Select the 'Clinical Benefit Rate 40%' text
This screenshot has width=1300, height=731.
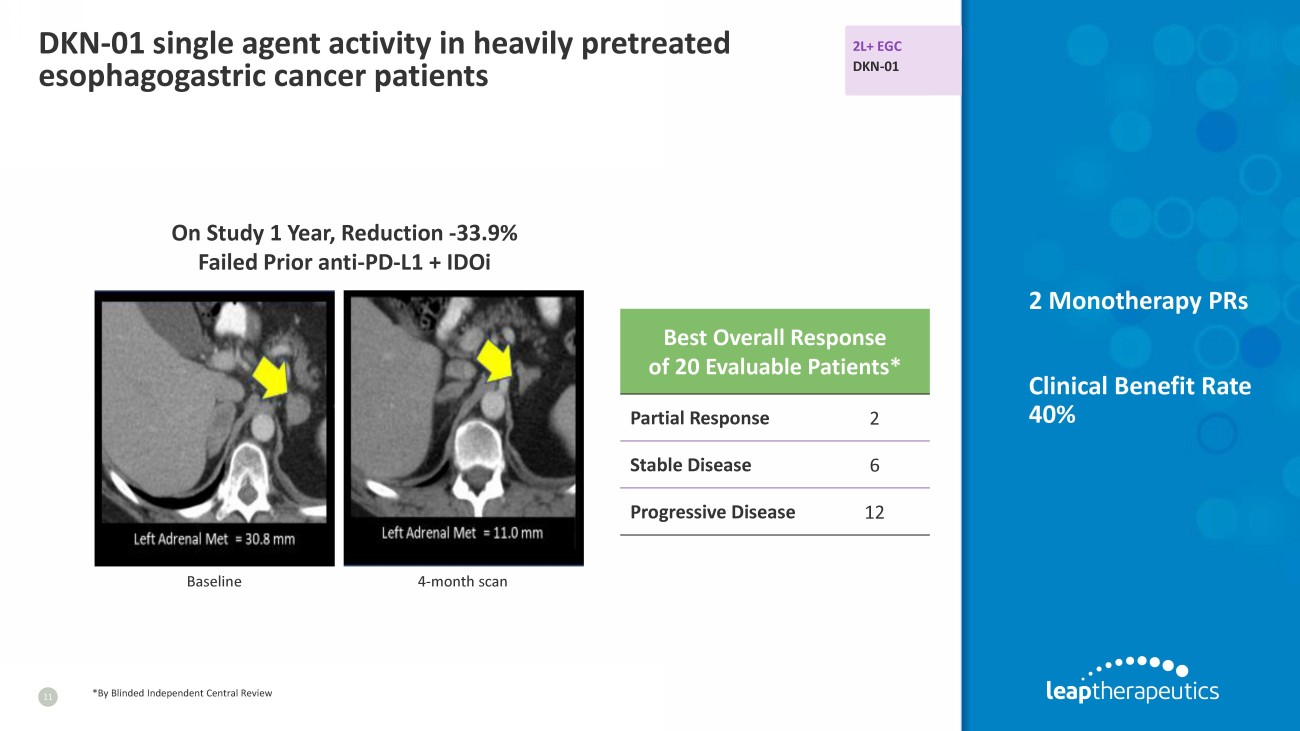tap(1139, 400)
